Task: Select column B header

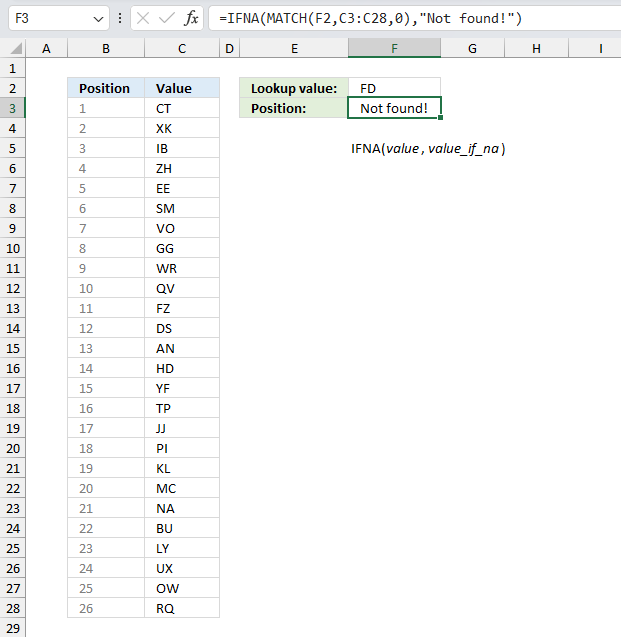Action: 106,49
